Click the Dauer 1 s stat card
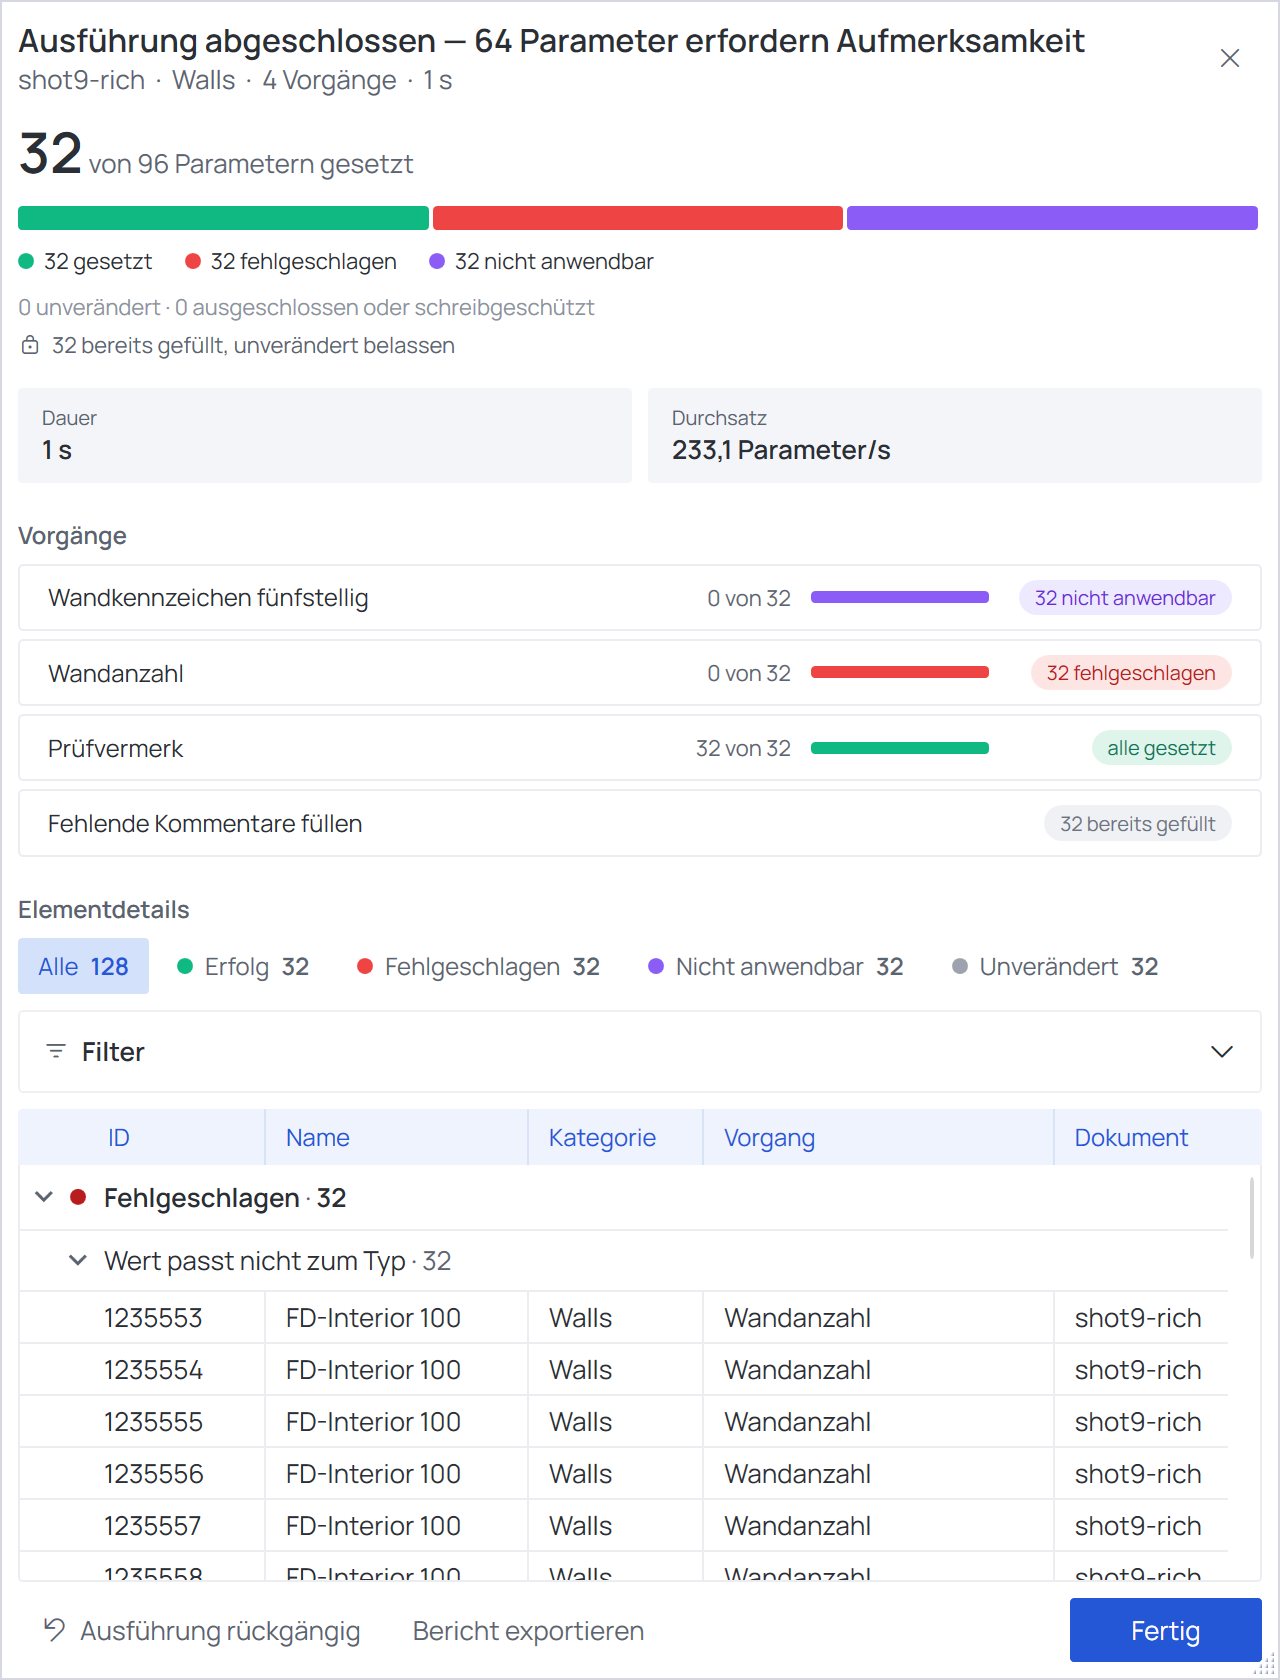Screen dimensions: 1280x1680 [x=325, y=435]
